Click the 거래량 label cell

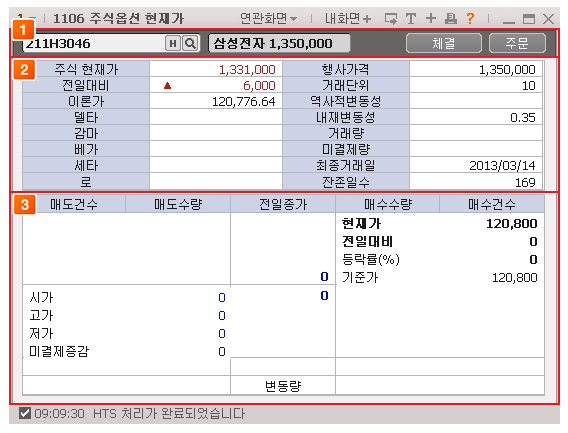click(346, 134)
